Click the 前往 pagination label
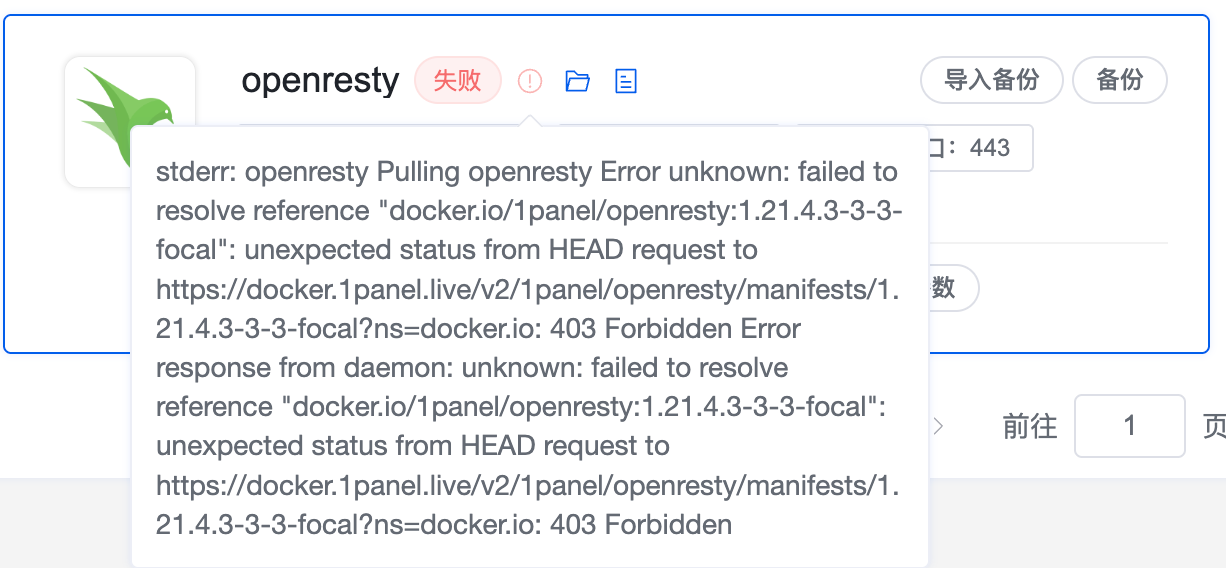The width and height of the screenshot is (1226, 568). pyautogui.click(x=1029, y=426)
